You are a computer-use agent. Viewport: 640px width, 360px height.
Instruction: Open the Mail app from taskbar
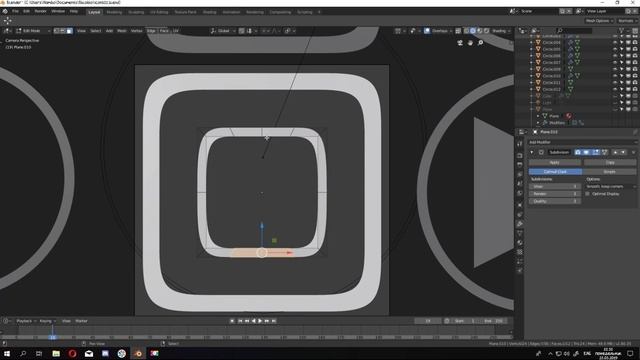pos(89,353)
